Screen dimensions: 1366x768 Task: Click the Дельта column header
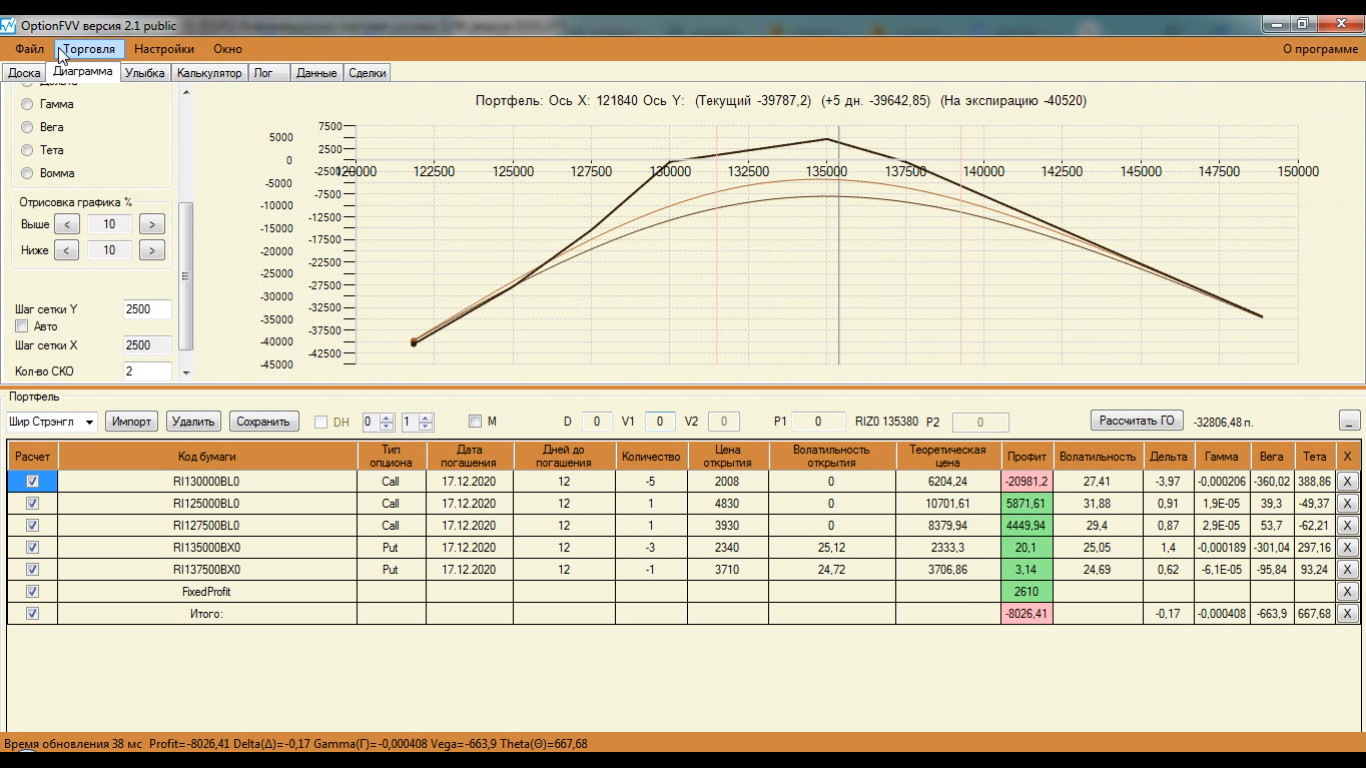(x=1168, y=456)
